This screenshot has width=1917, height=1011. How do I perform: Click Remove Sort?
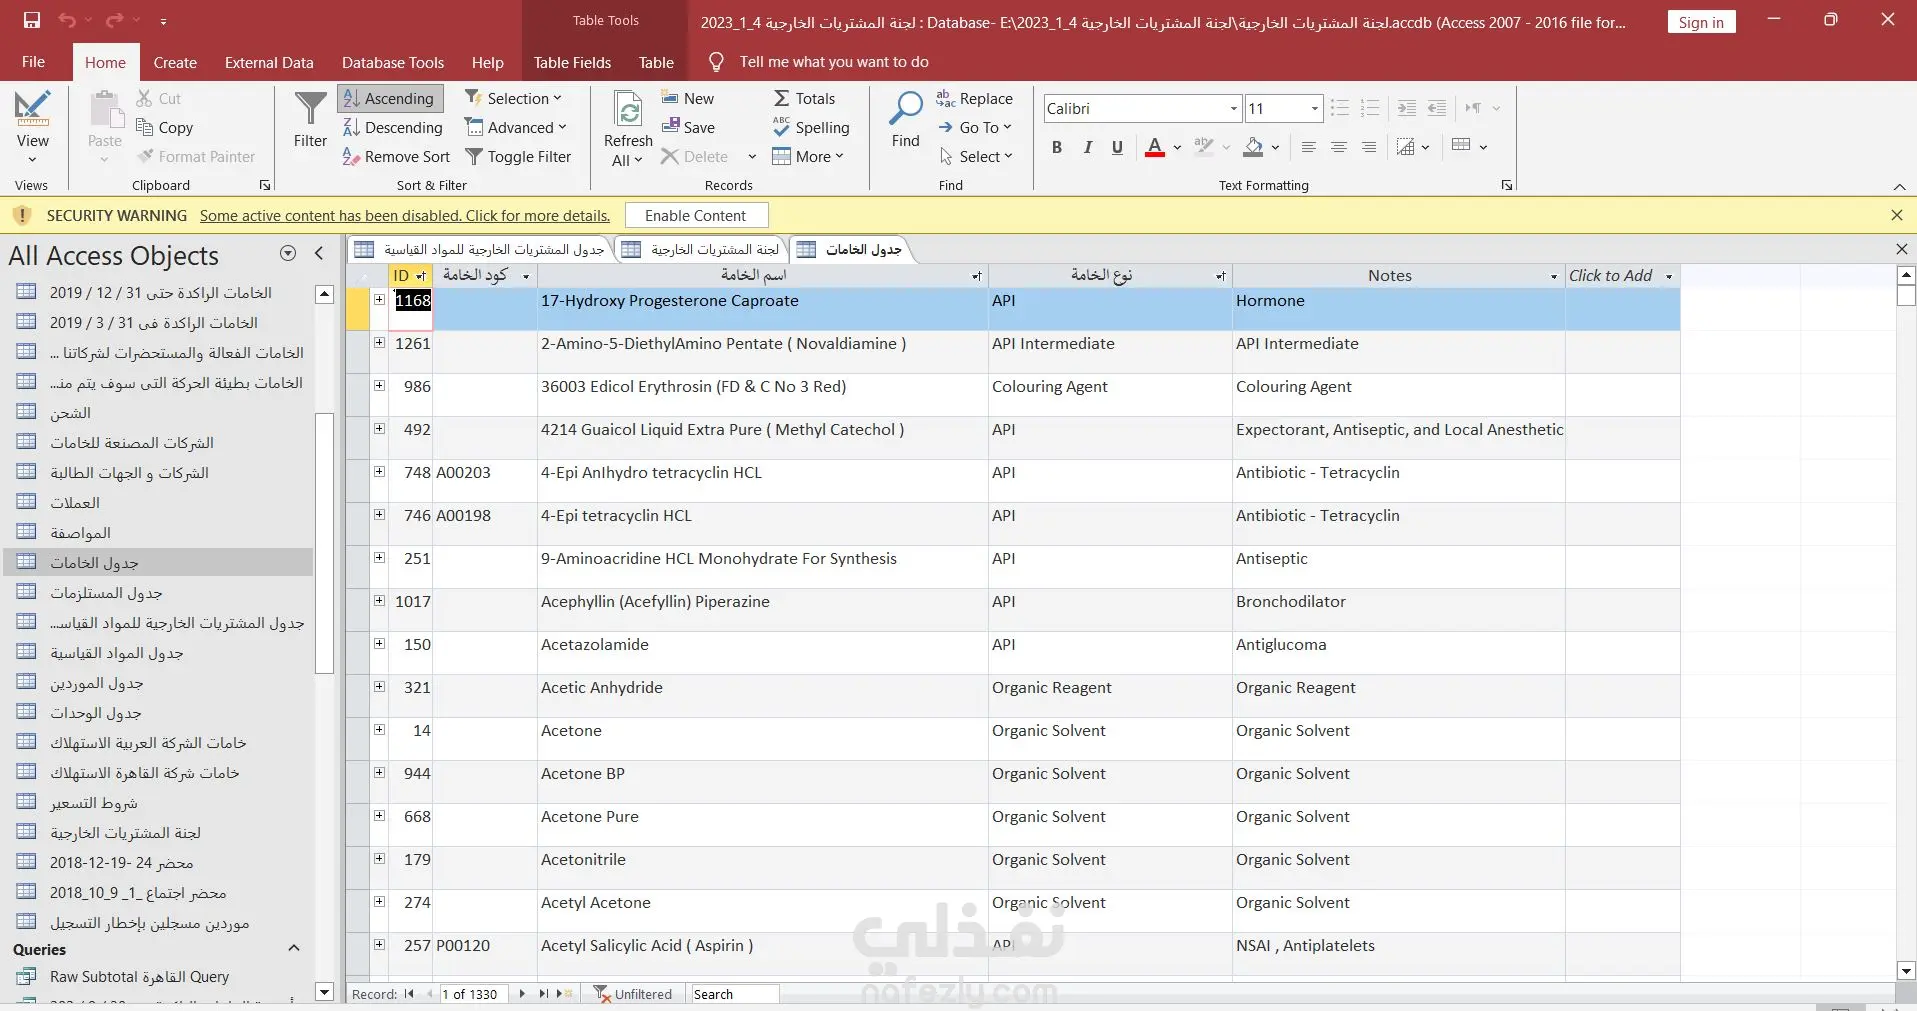397,156
